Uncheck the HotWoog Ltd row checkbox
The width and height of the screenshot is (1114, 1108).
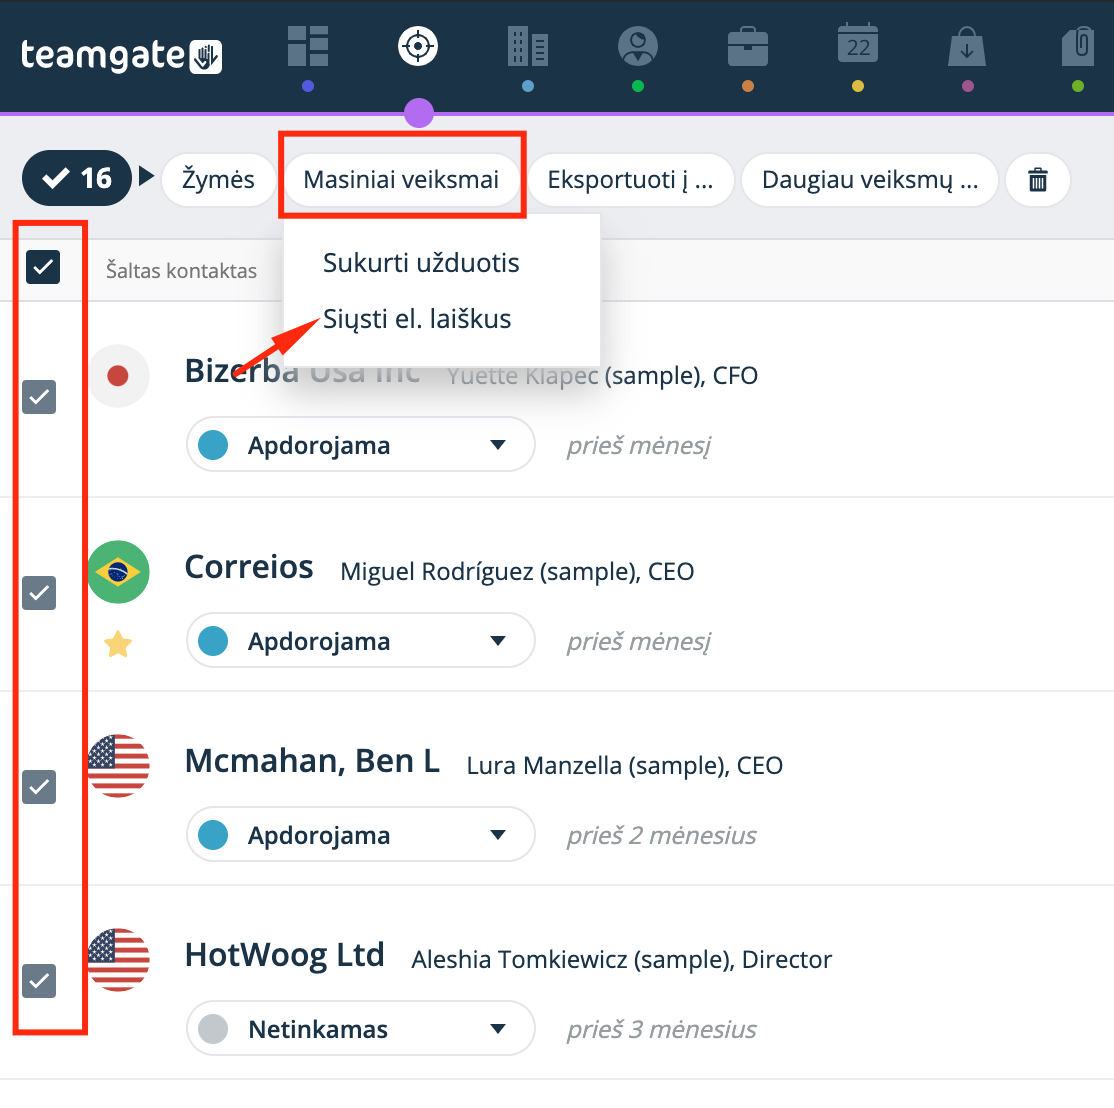pos(39,981)
